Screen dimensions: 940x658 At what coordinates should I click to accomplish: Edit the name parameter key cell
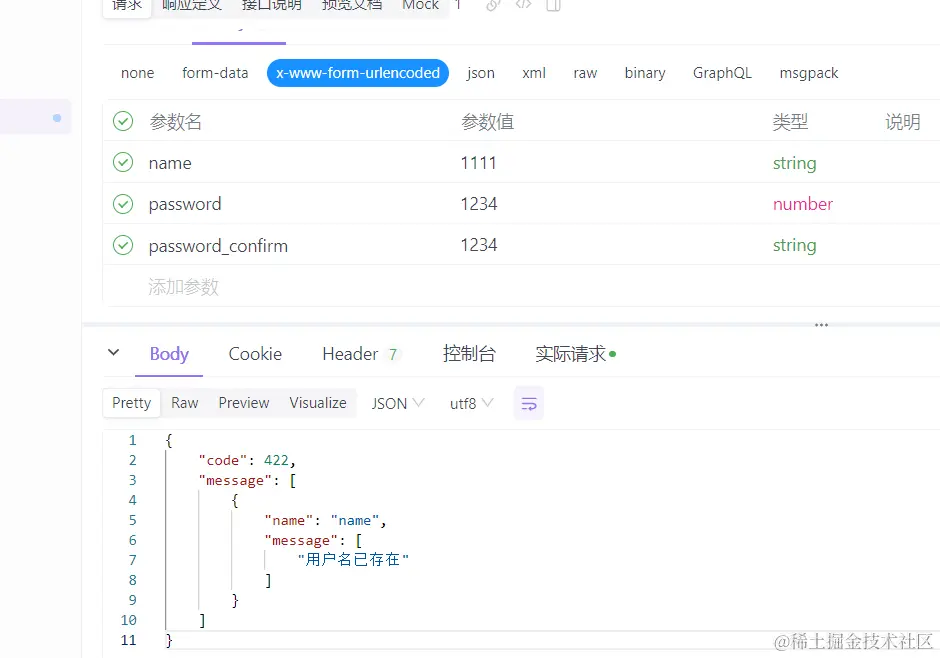point(170,163)
